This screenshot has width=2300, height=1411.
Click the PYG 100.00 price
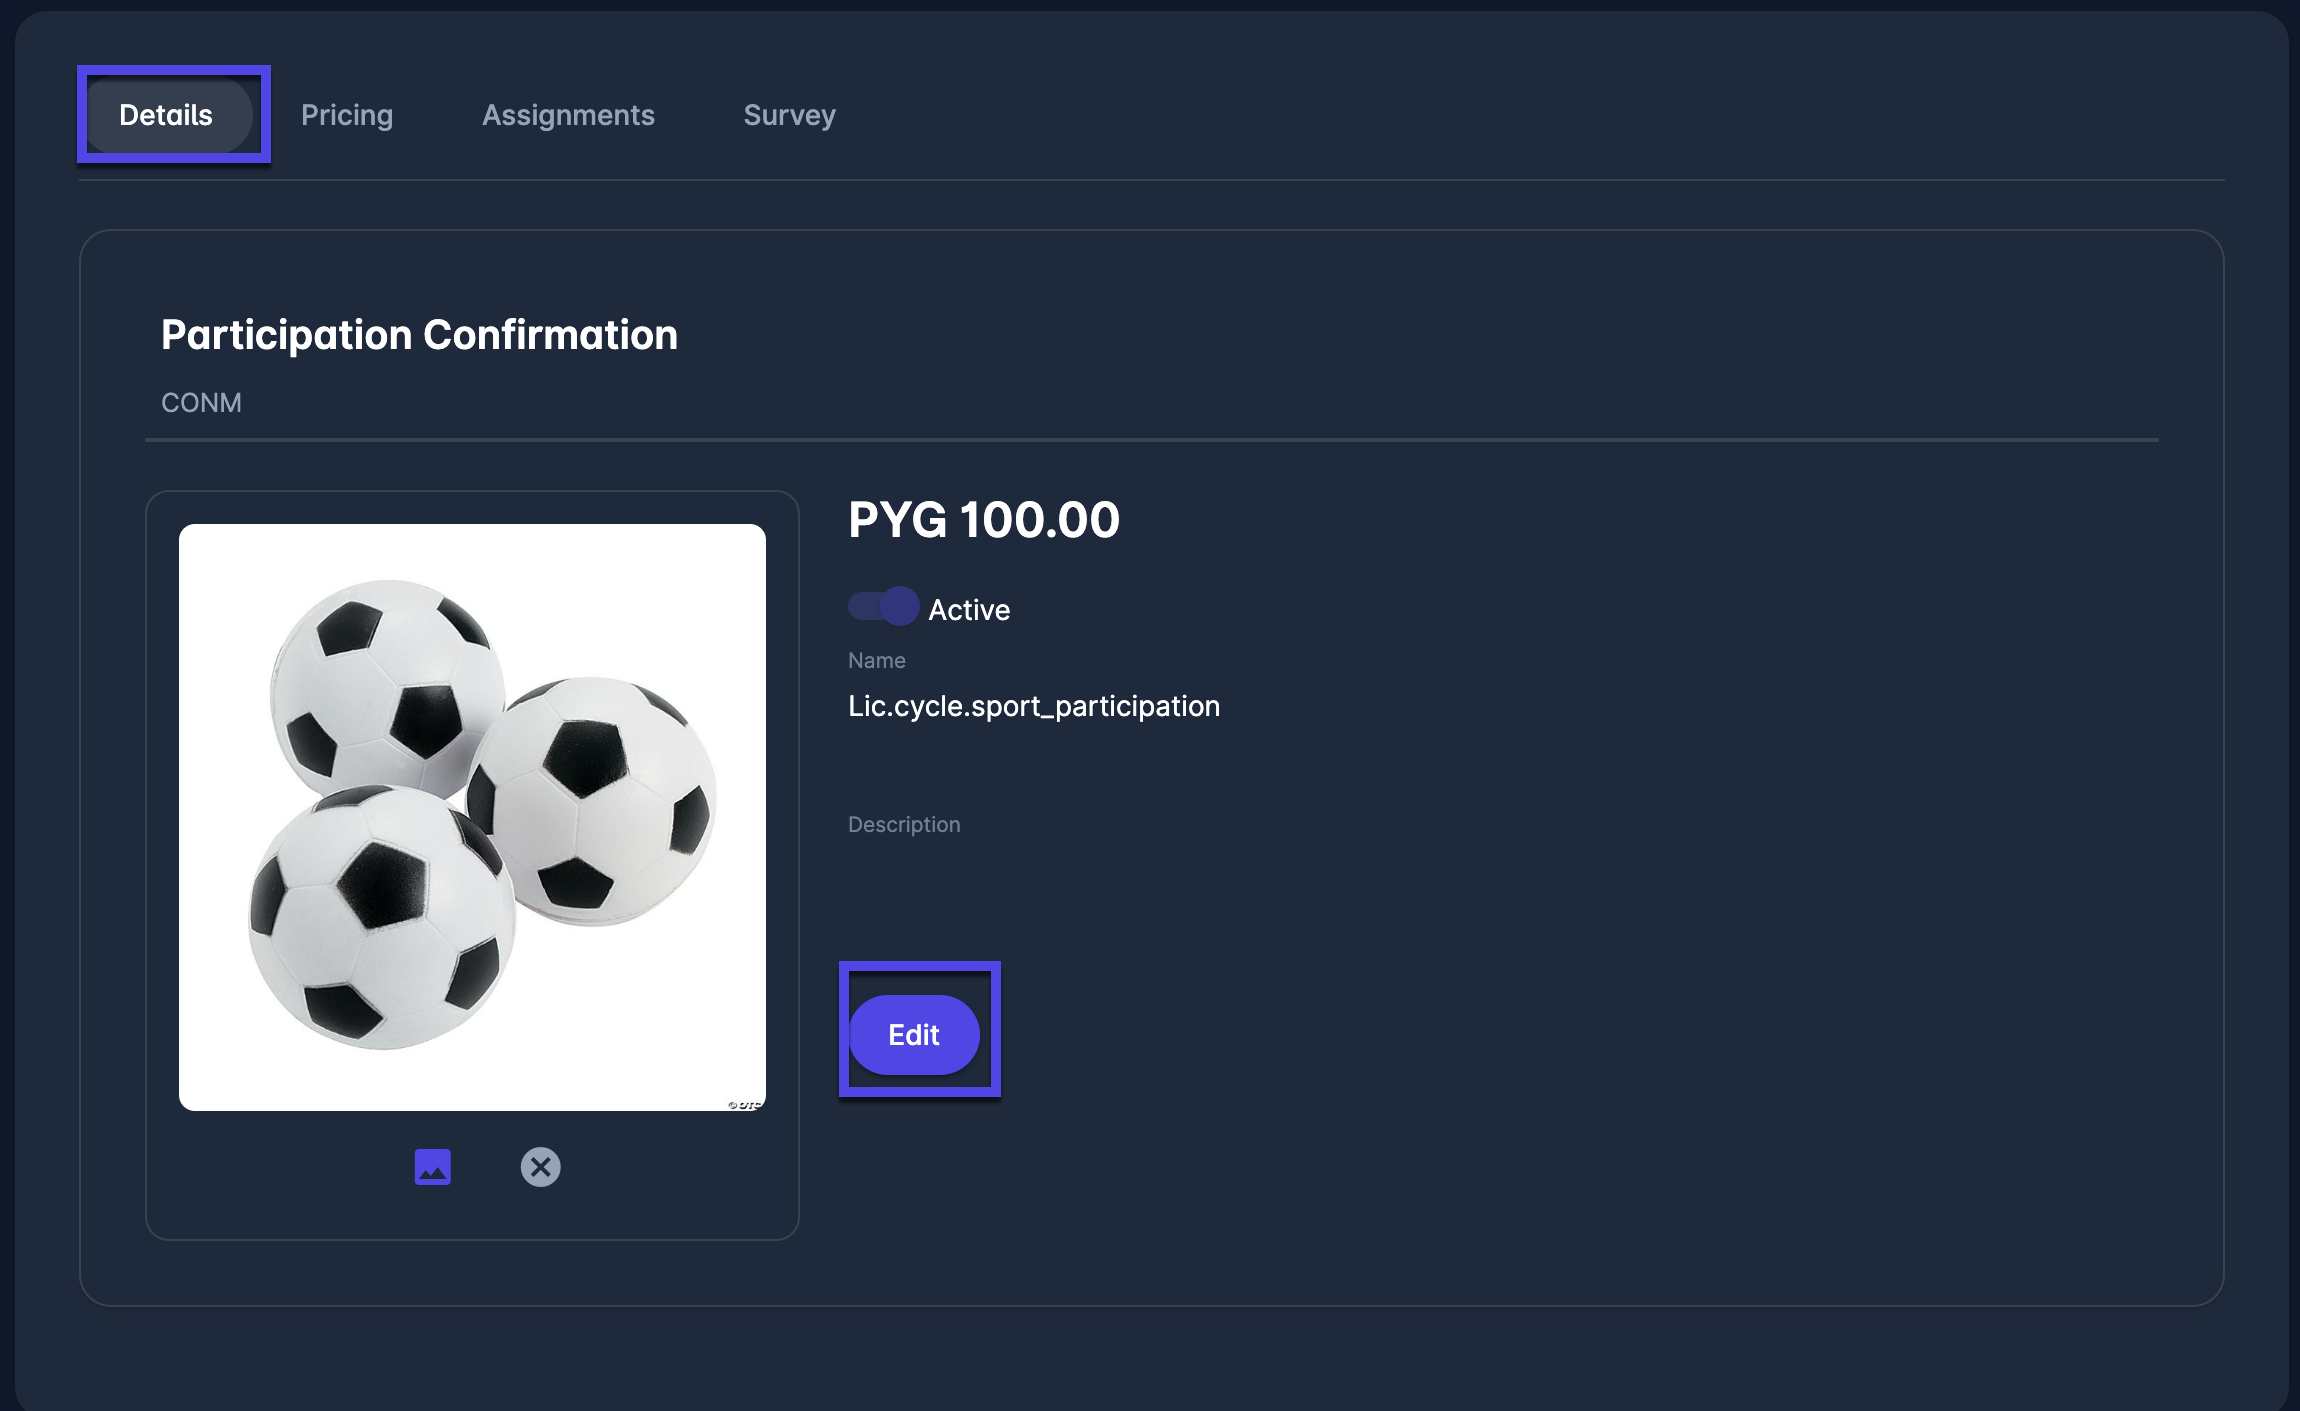[x=983, y=520]
